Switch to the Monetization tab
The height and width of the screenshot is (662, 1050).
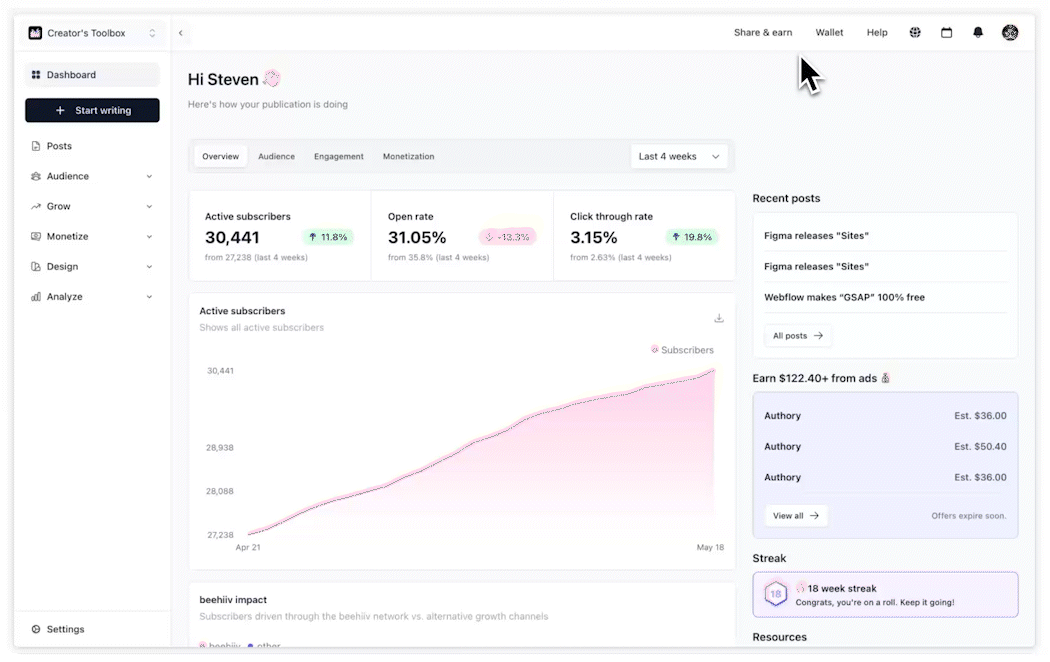(408, 157)
